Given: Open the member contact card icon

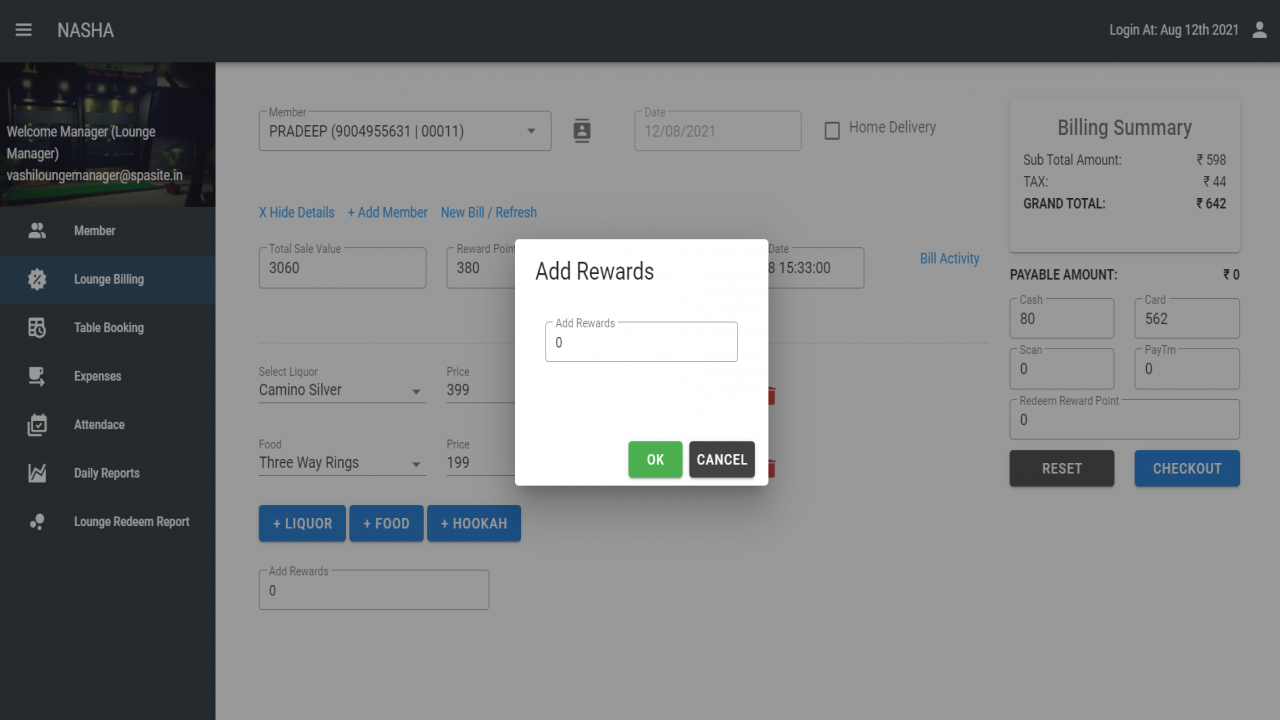Looking at the screenshot, I should 582,131.
